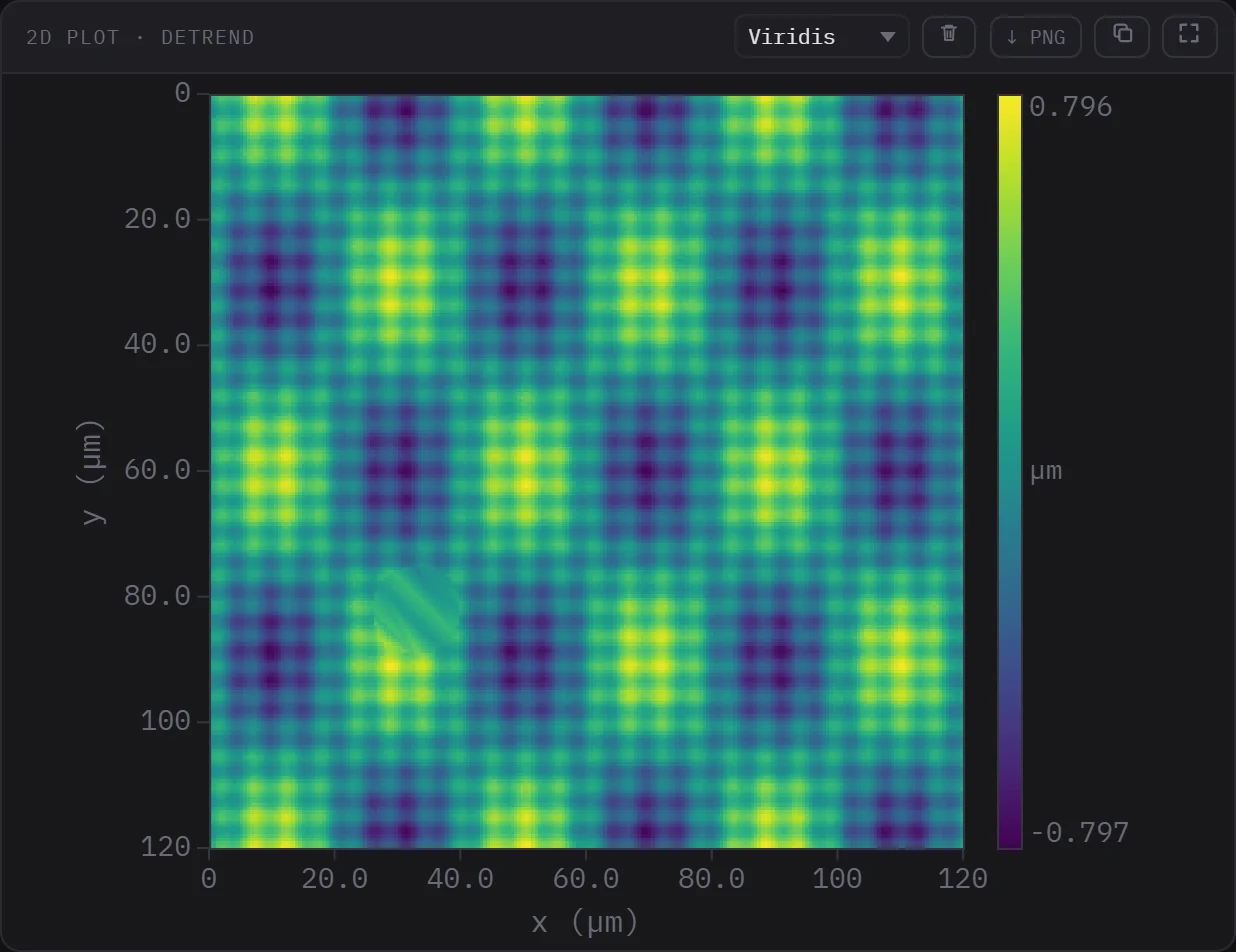Click the trash delete plot icon
The width and height of the screenshot is (1236, 952).
948,37
